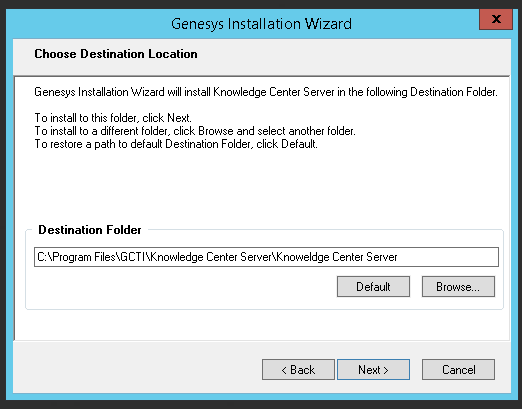The width and height of the screenshot is (522, 409).
Task: Click empty space left of the Back button
Action: (x=137, y=369)
